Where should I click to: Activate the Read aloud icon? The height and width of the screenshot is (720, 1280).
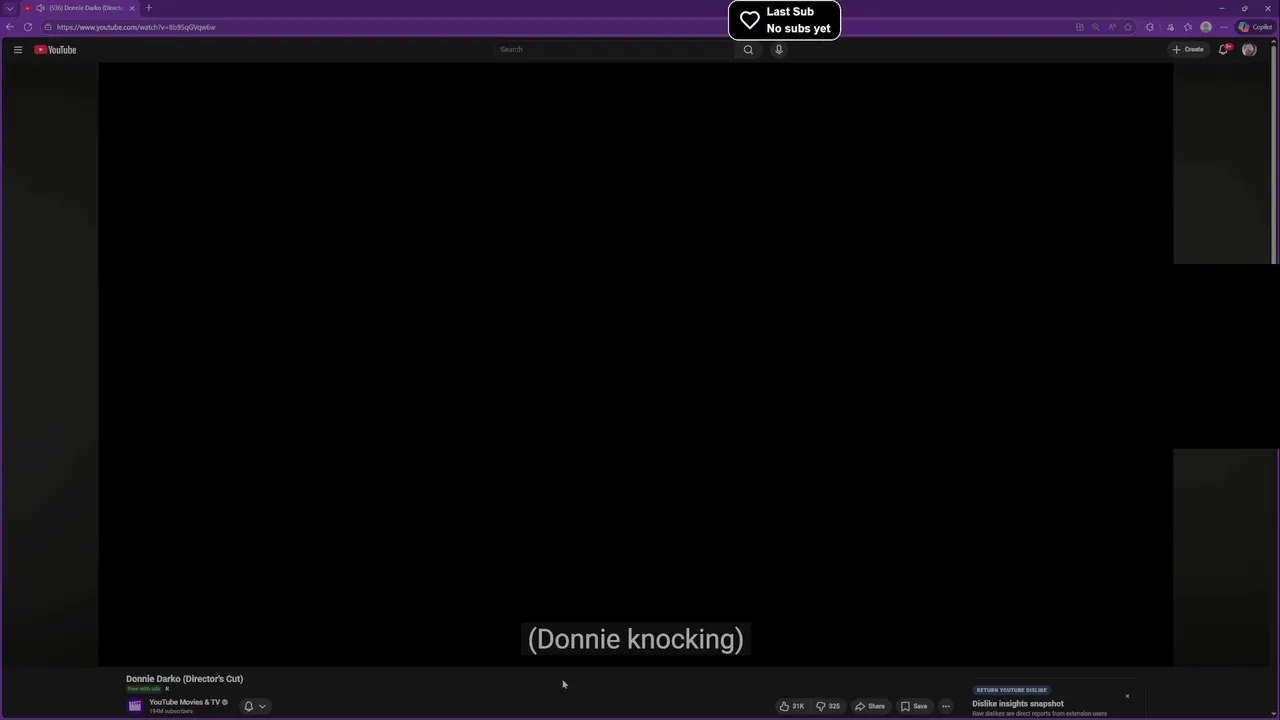pos(1112,27)
